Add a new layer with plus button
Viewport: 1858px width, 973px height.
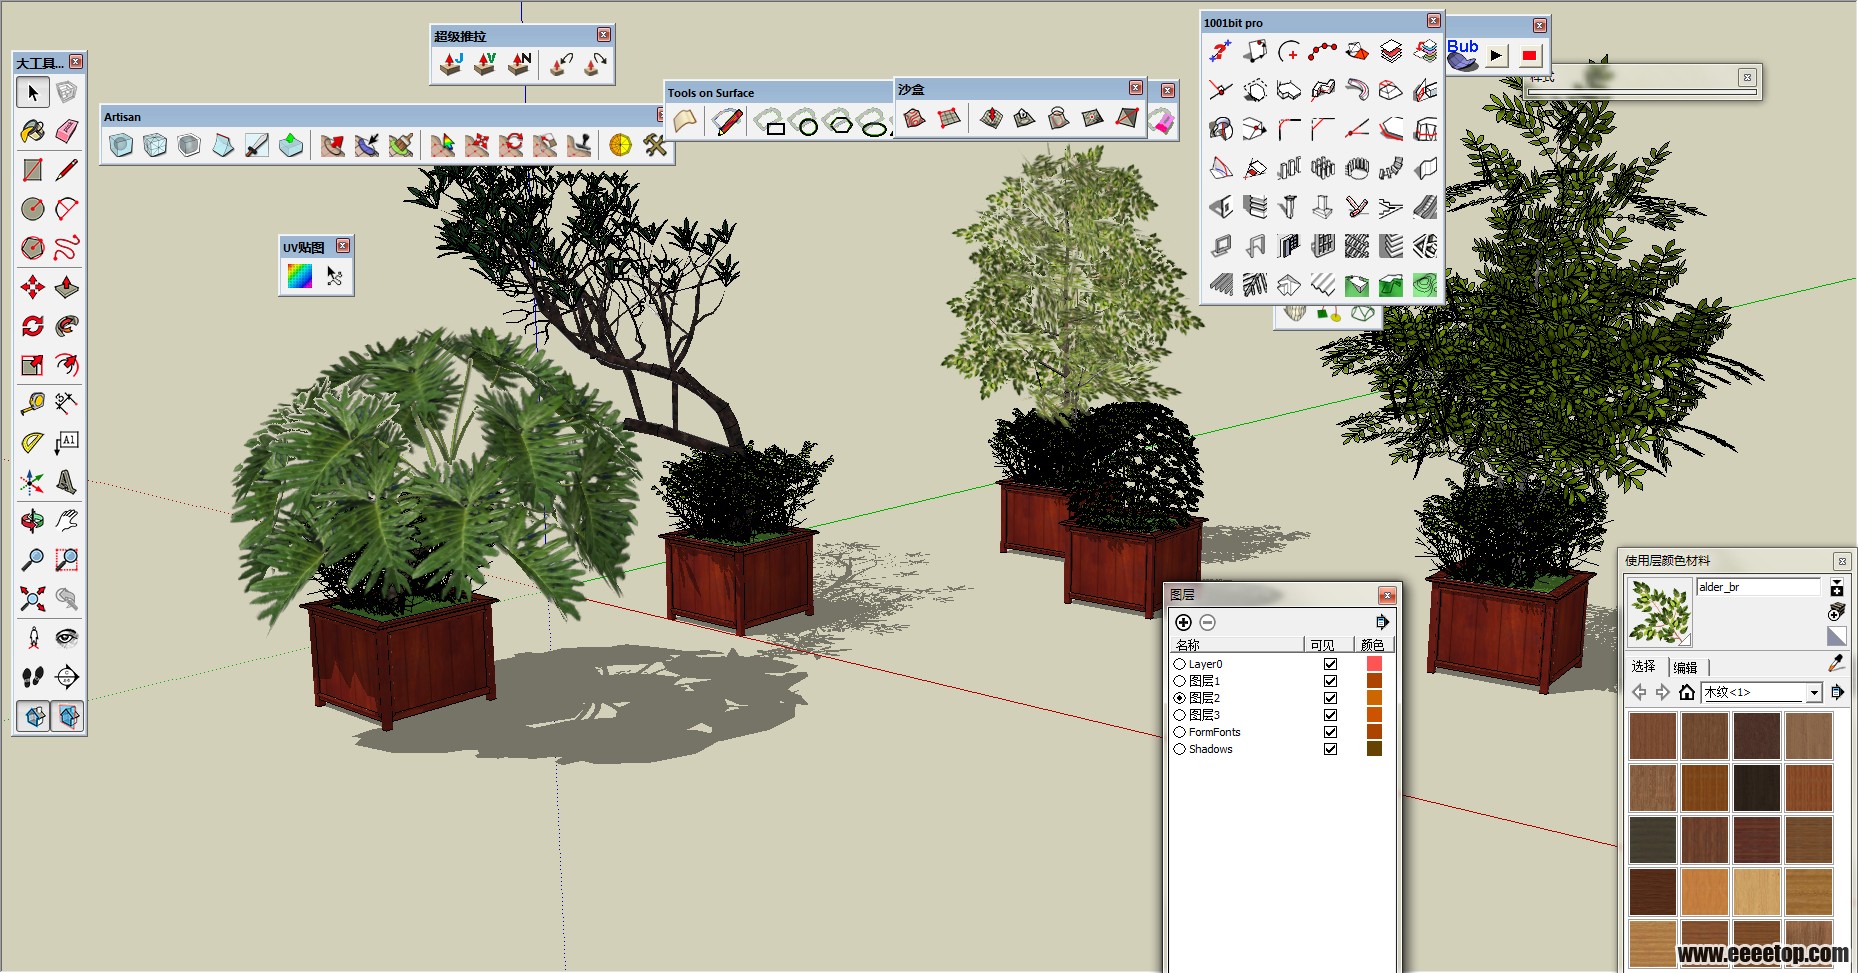pos(1183,622)
